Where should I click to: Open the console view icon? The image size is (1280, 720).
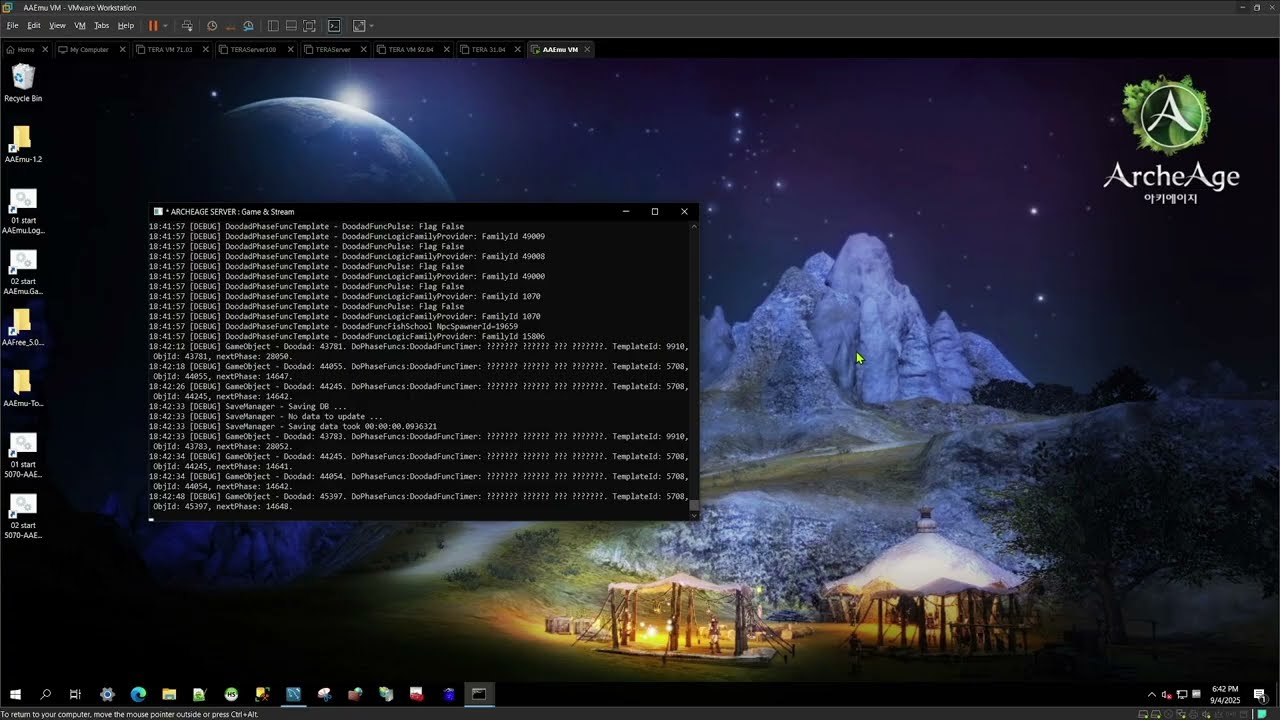click(x=334, y=25)
